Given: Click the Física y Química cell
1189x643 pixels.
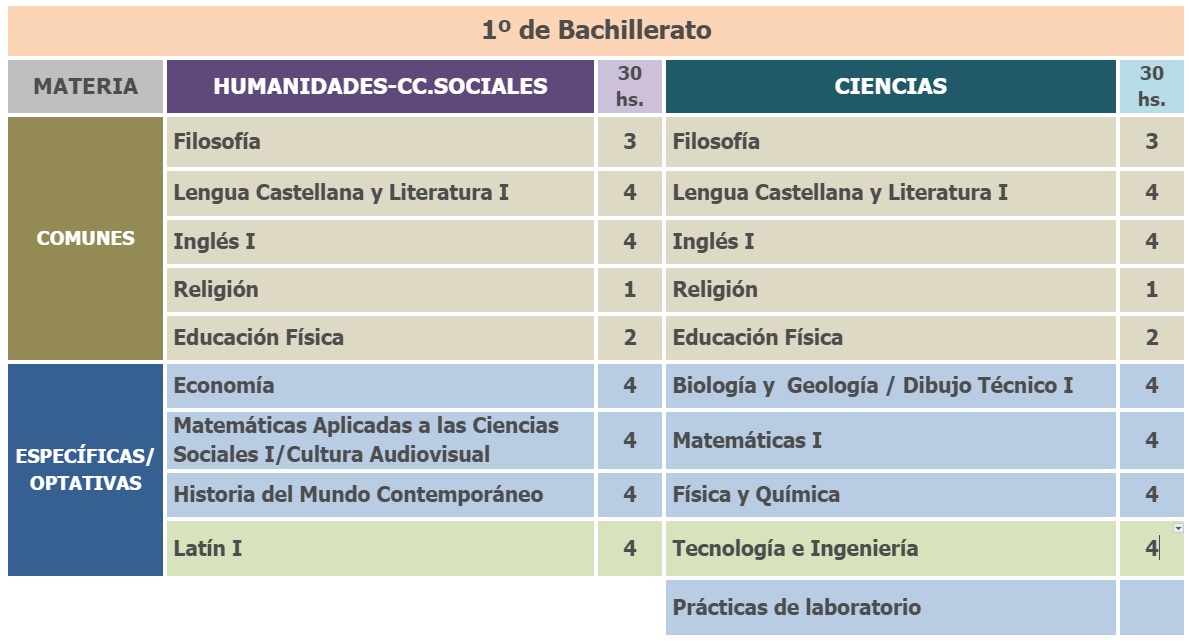Looking at the screenshot, I should click(x=891, y=494).
